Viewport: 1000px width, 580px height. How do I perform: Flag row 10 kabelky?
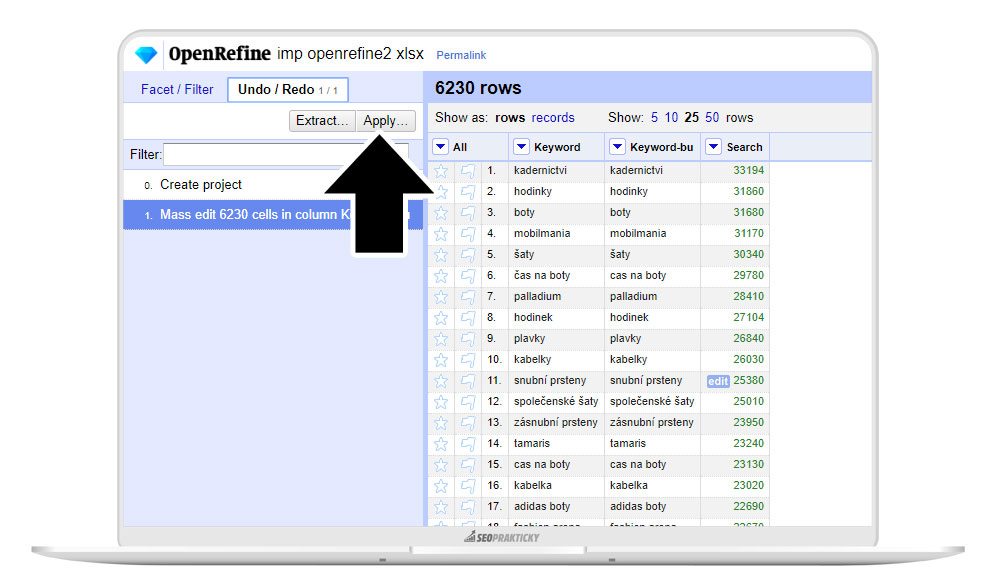tap(467, 361)
